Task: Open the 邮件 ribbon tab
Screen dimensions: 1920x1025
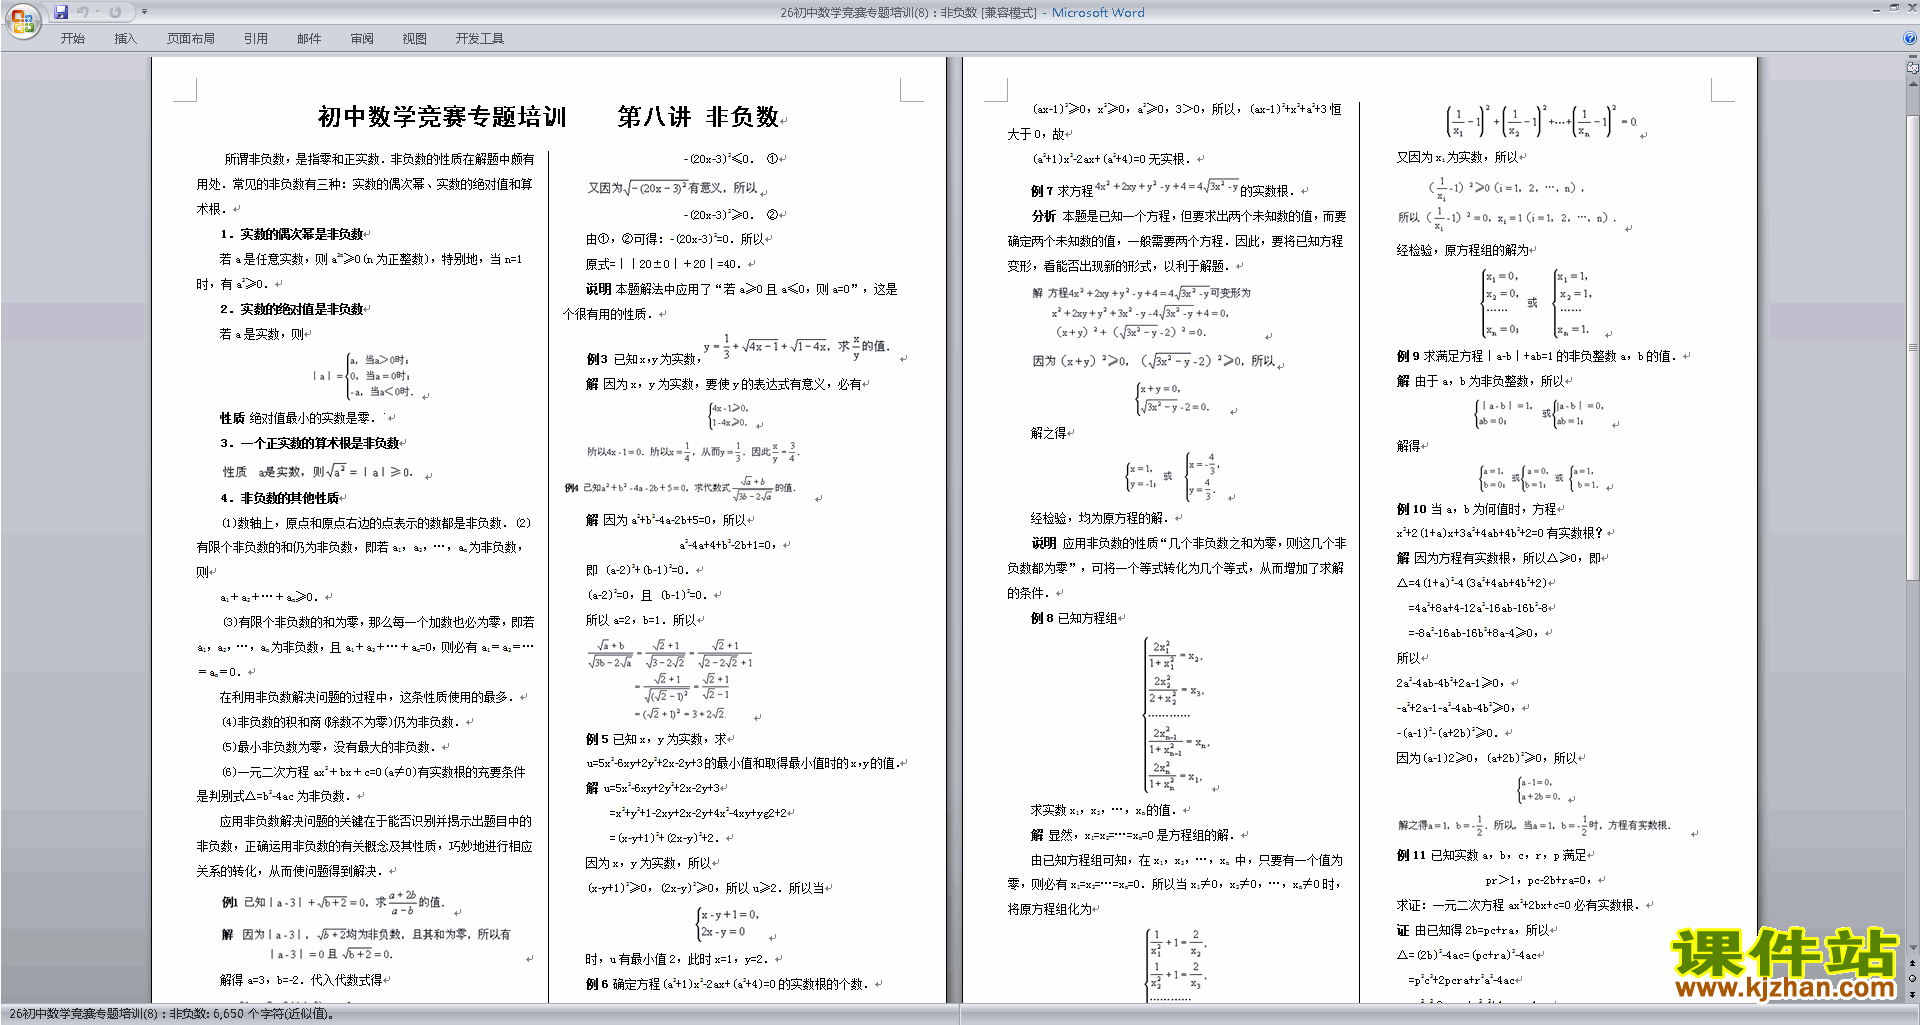Action: [309, 39]
